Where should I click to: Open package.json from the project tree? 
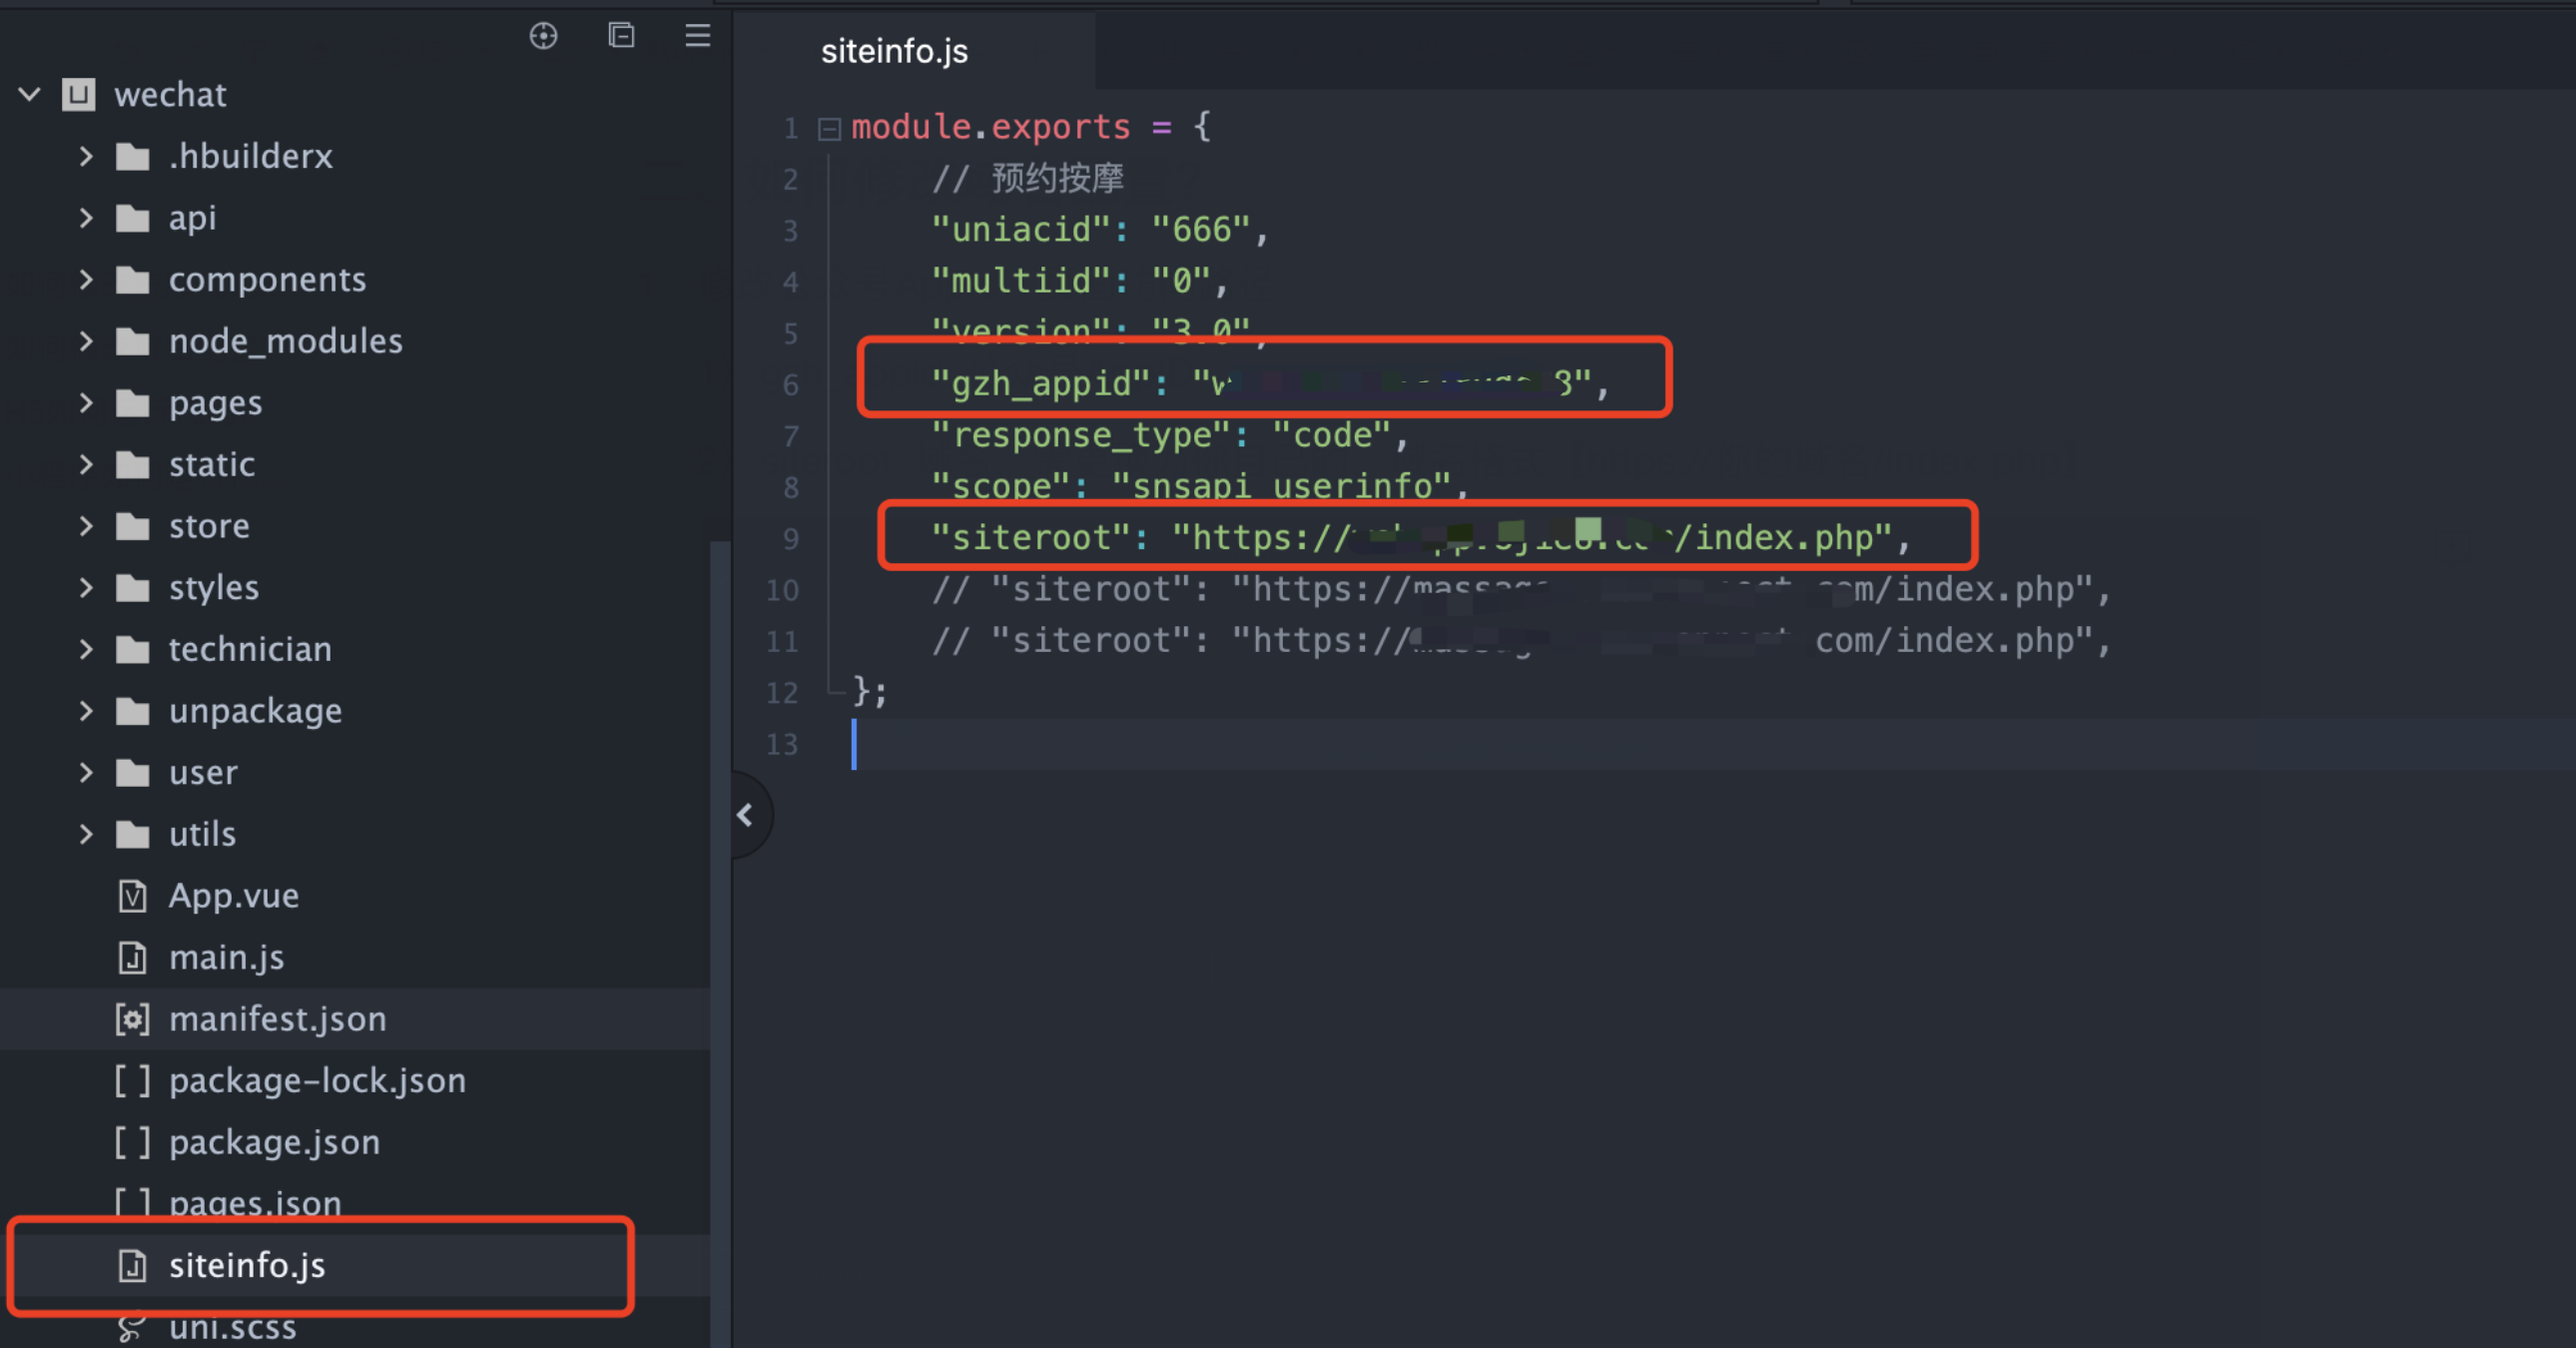[x=274, y=1143]
